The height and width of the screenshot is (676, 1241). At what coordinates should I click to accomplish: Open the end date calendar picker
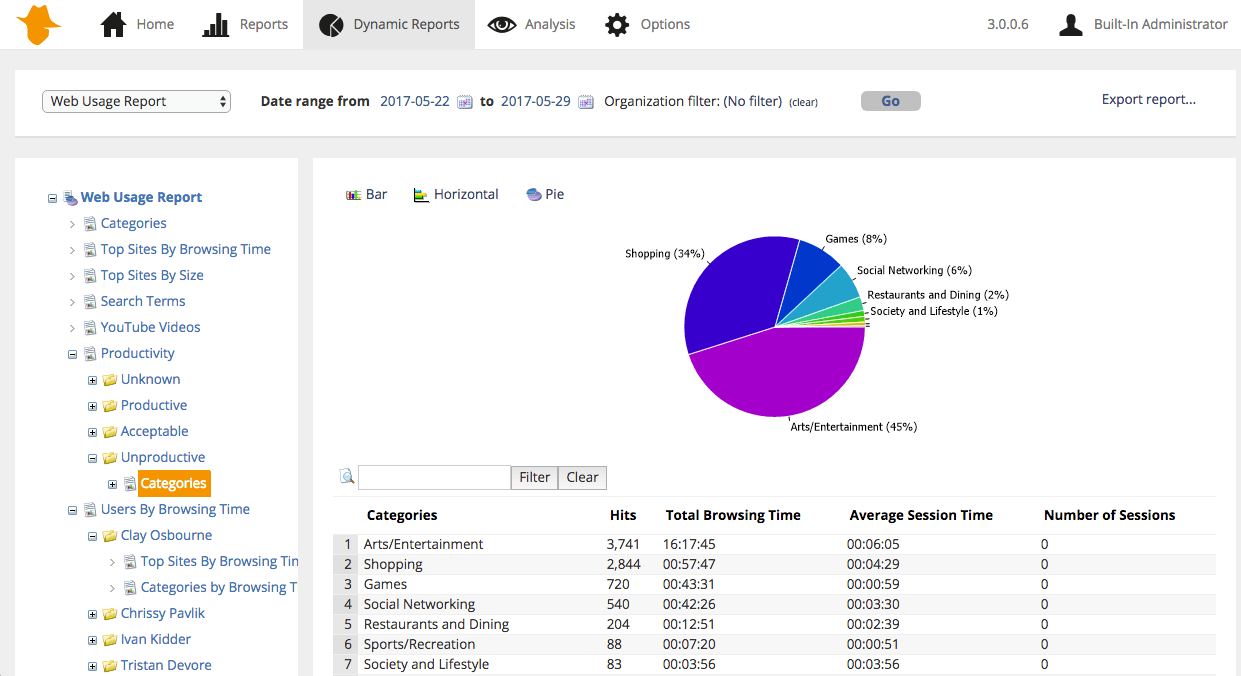tap(586, 101)
